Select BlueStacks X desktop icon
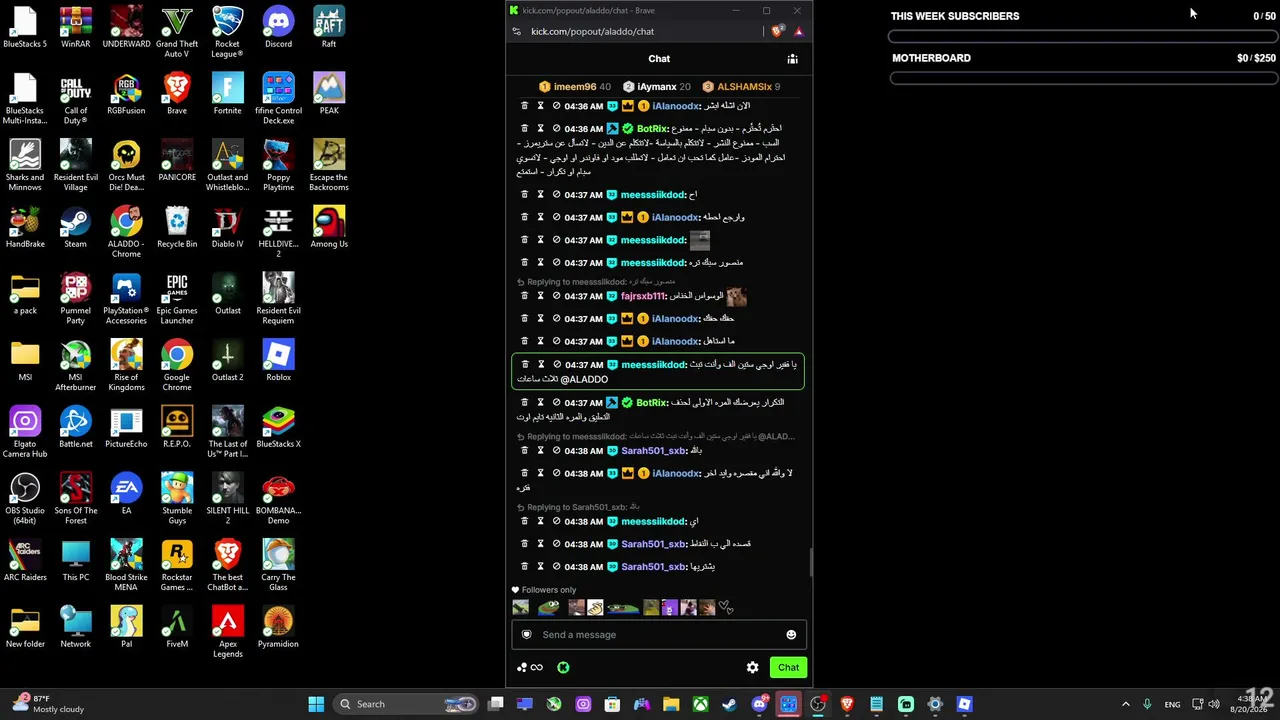The width and height of the screenshot is (1280, 720). (278, 428)
